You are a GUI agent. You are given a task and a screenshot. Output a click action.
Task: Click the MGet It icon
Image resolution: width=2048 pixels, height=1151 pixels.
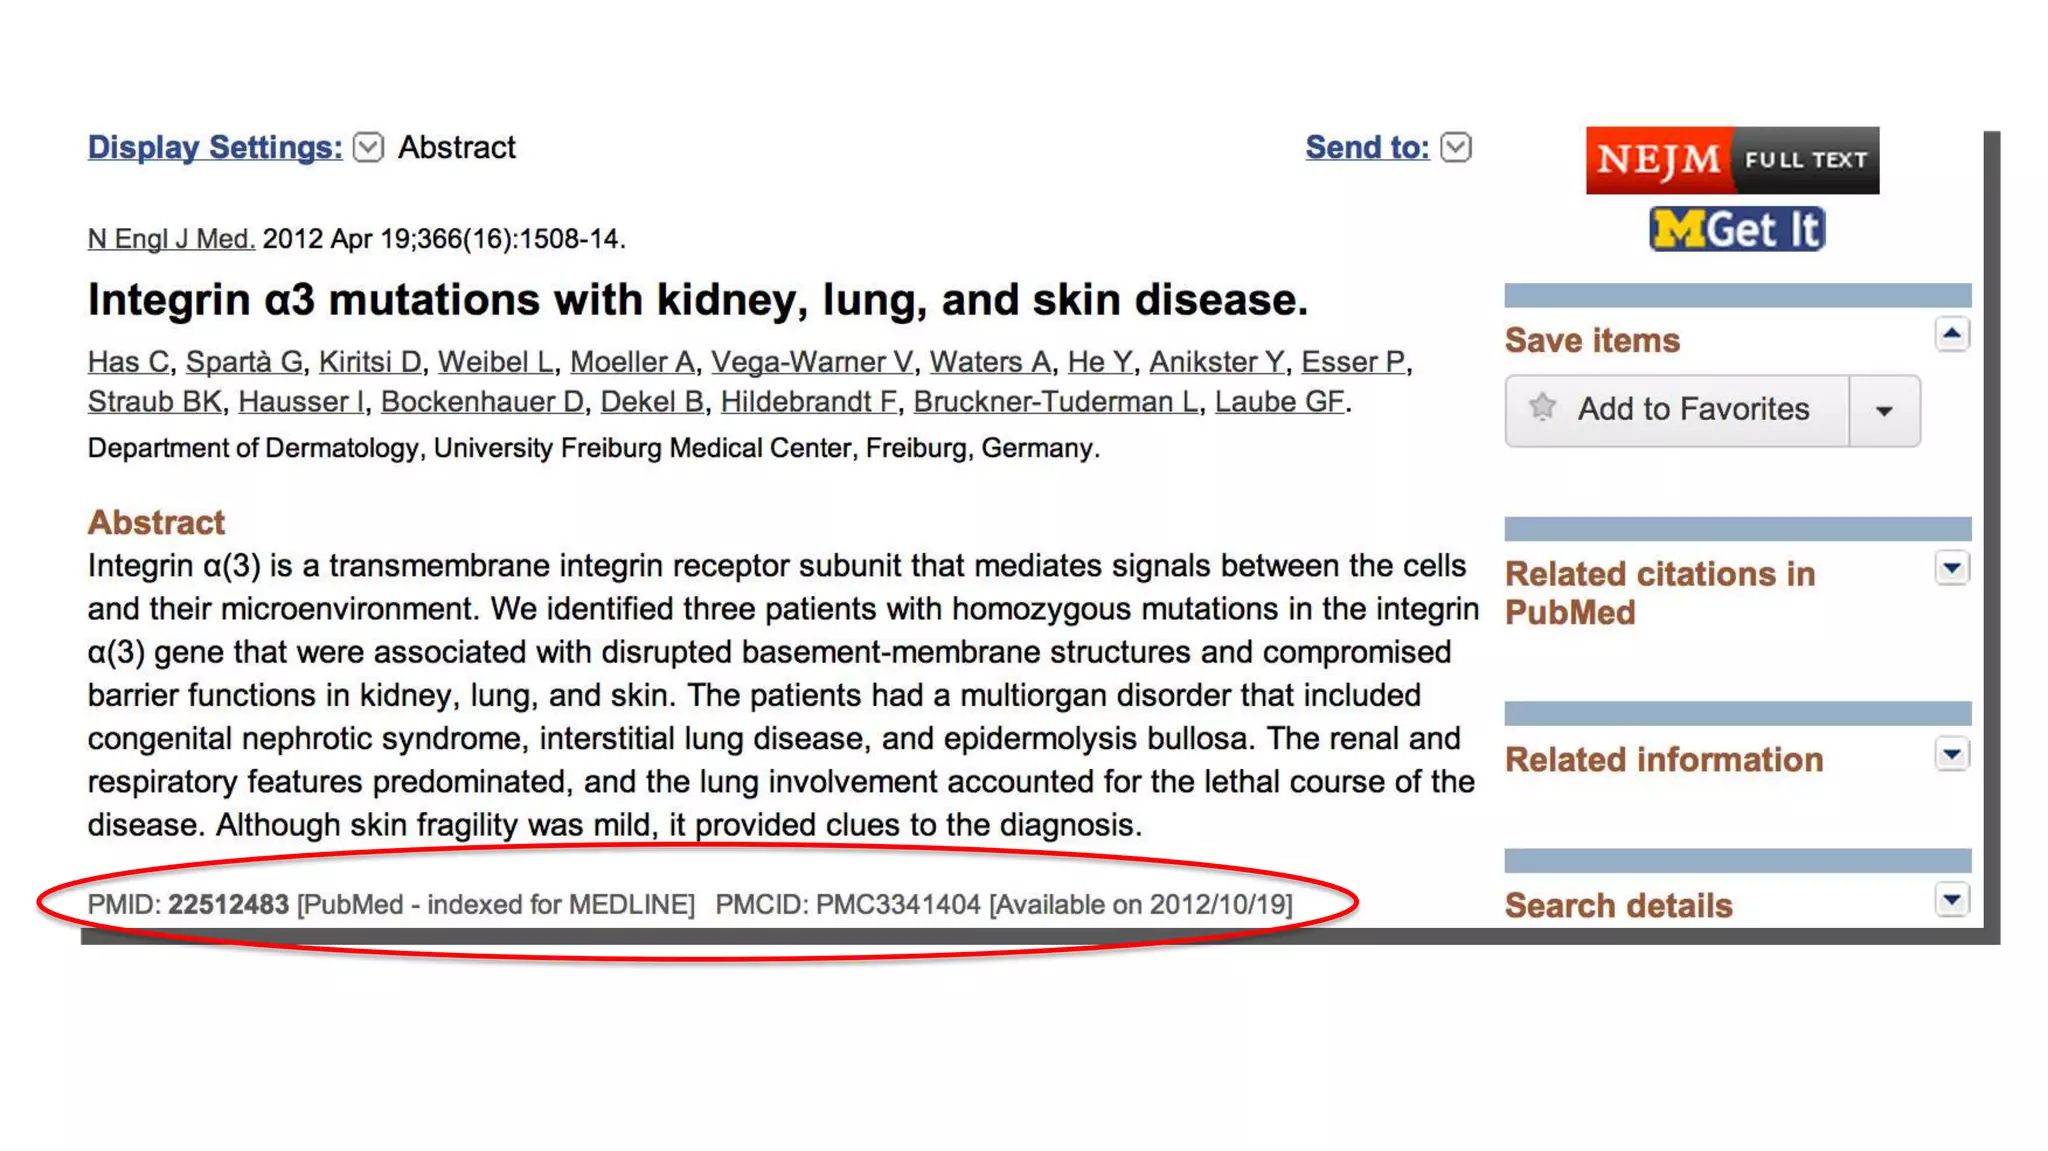click(x=1737, y=230)
